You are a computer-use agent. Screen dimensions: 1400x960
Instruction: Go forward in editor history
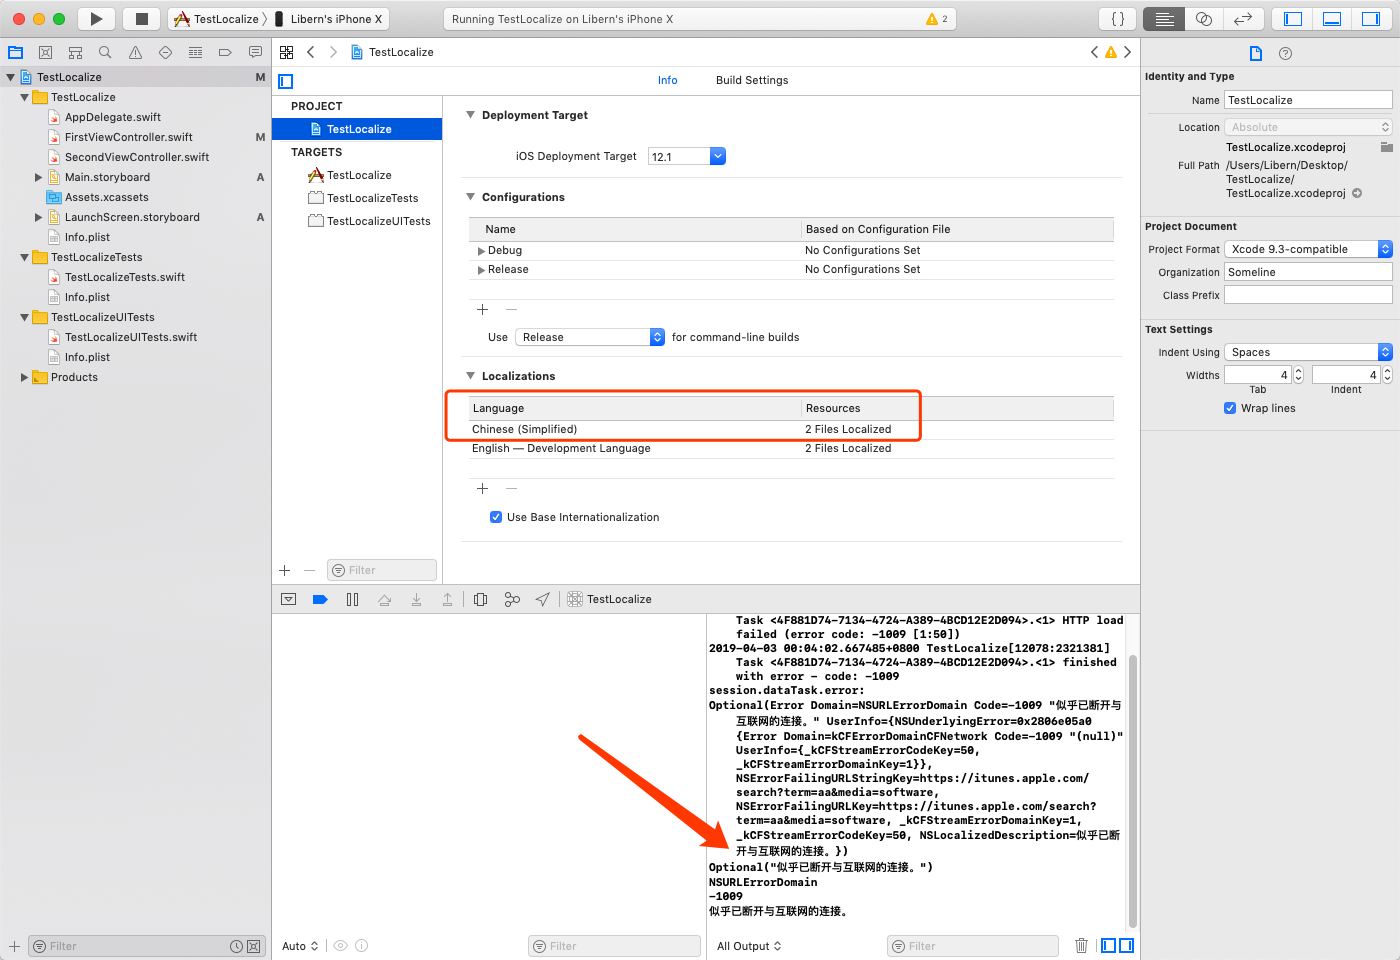pos(333,52)
